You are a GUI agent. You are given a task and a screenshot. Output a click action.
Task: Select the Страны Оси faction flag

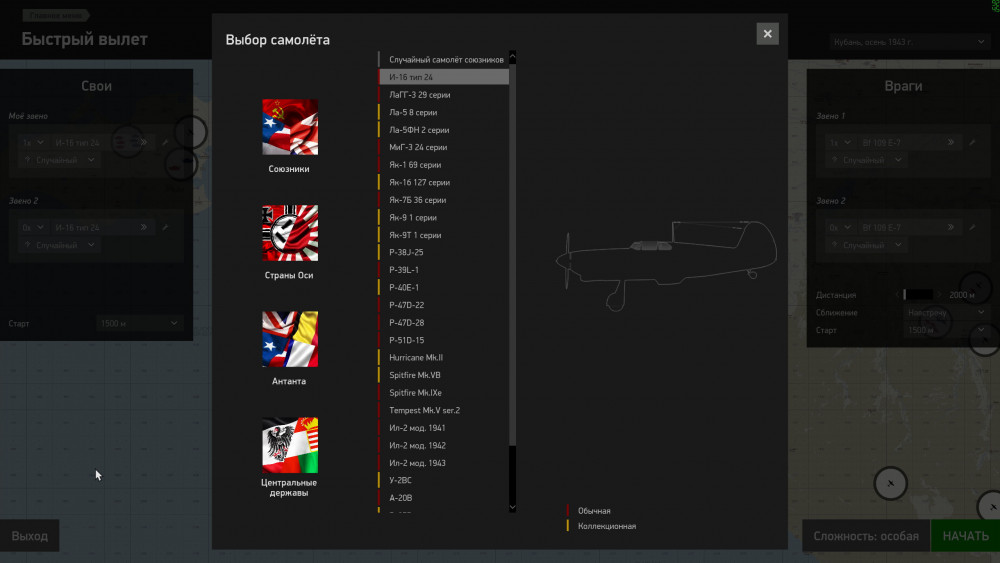[290, 233]
